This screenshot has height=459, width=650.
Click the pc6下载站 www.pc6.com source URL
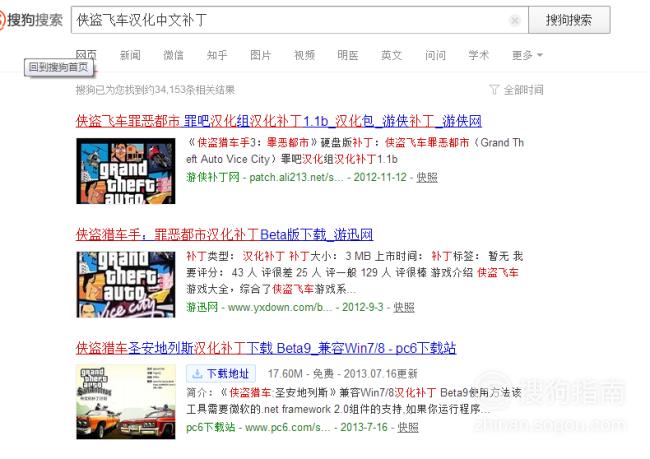coord(258,427)
